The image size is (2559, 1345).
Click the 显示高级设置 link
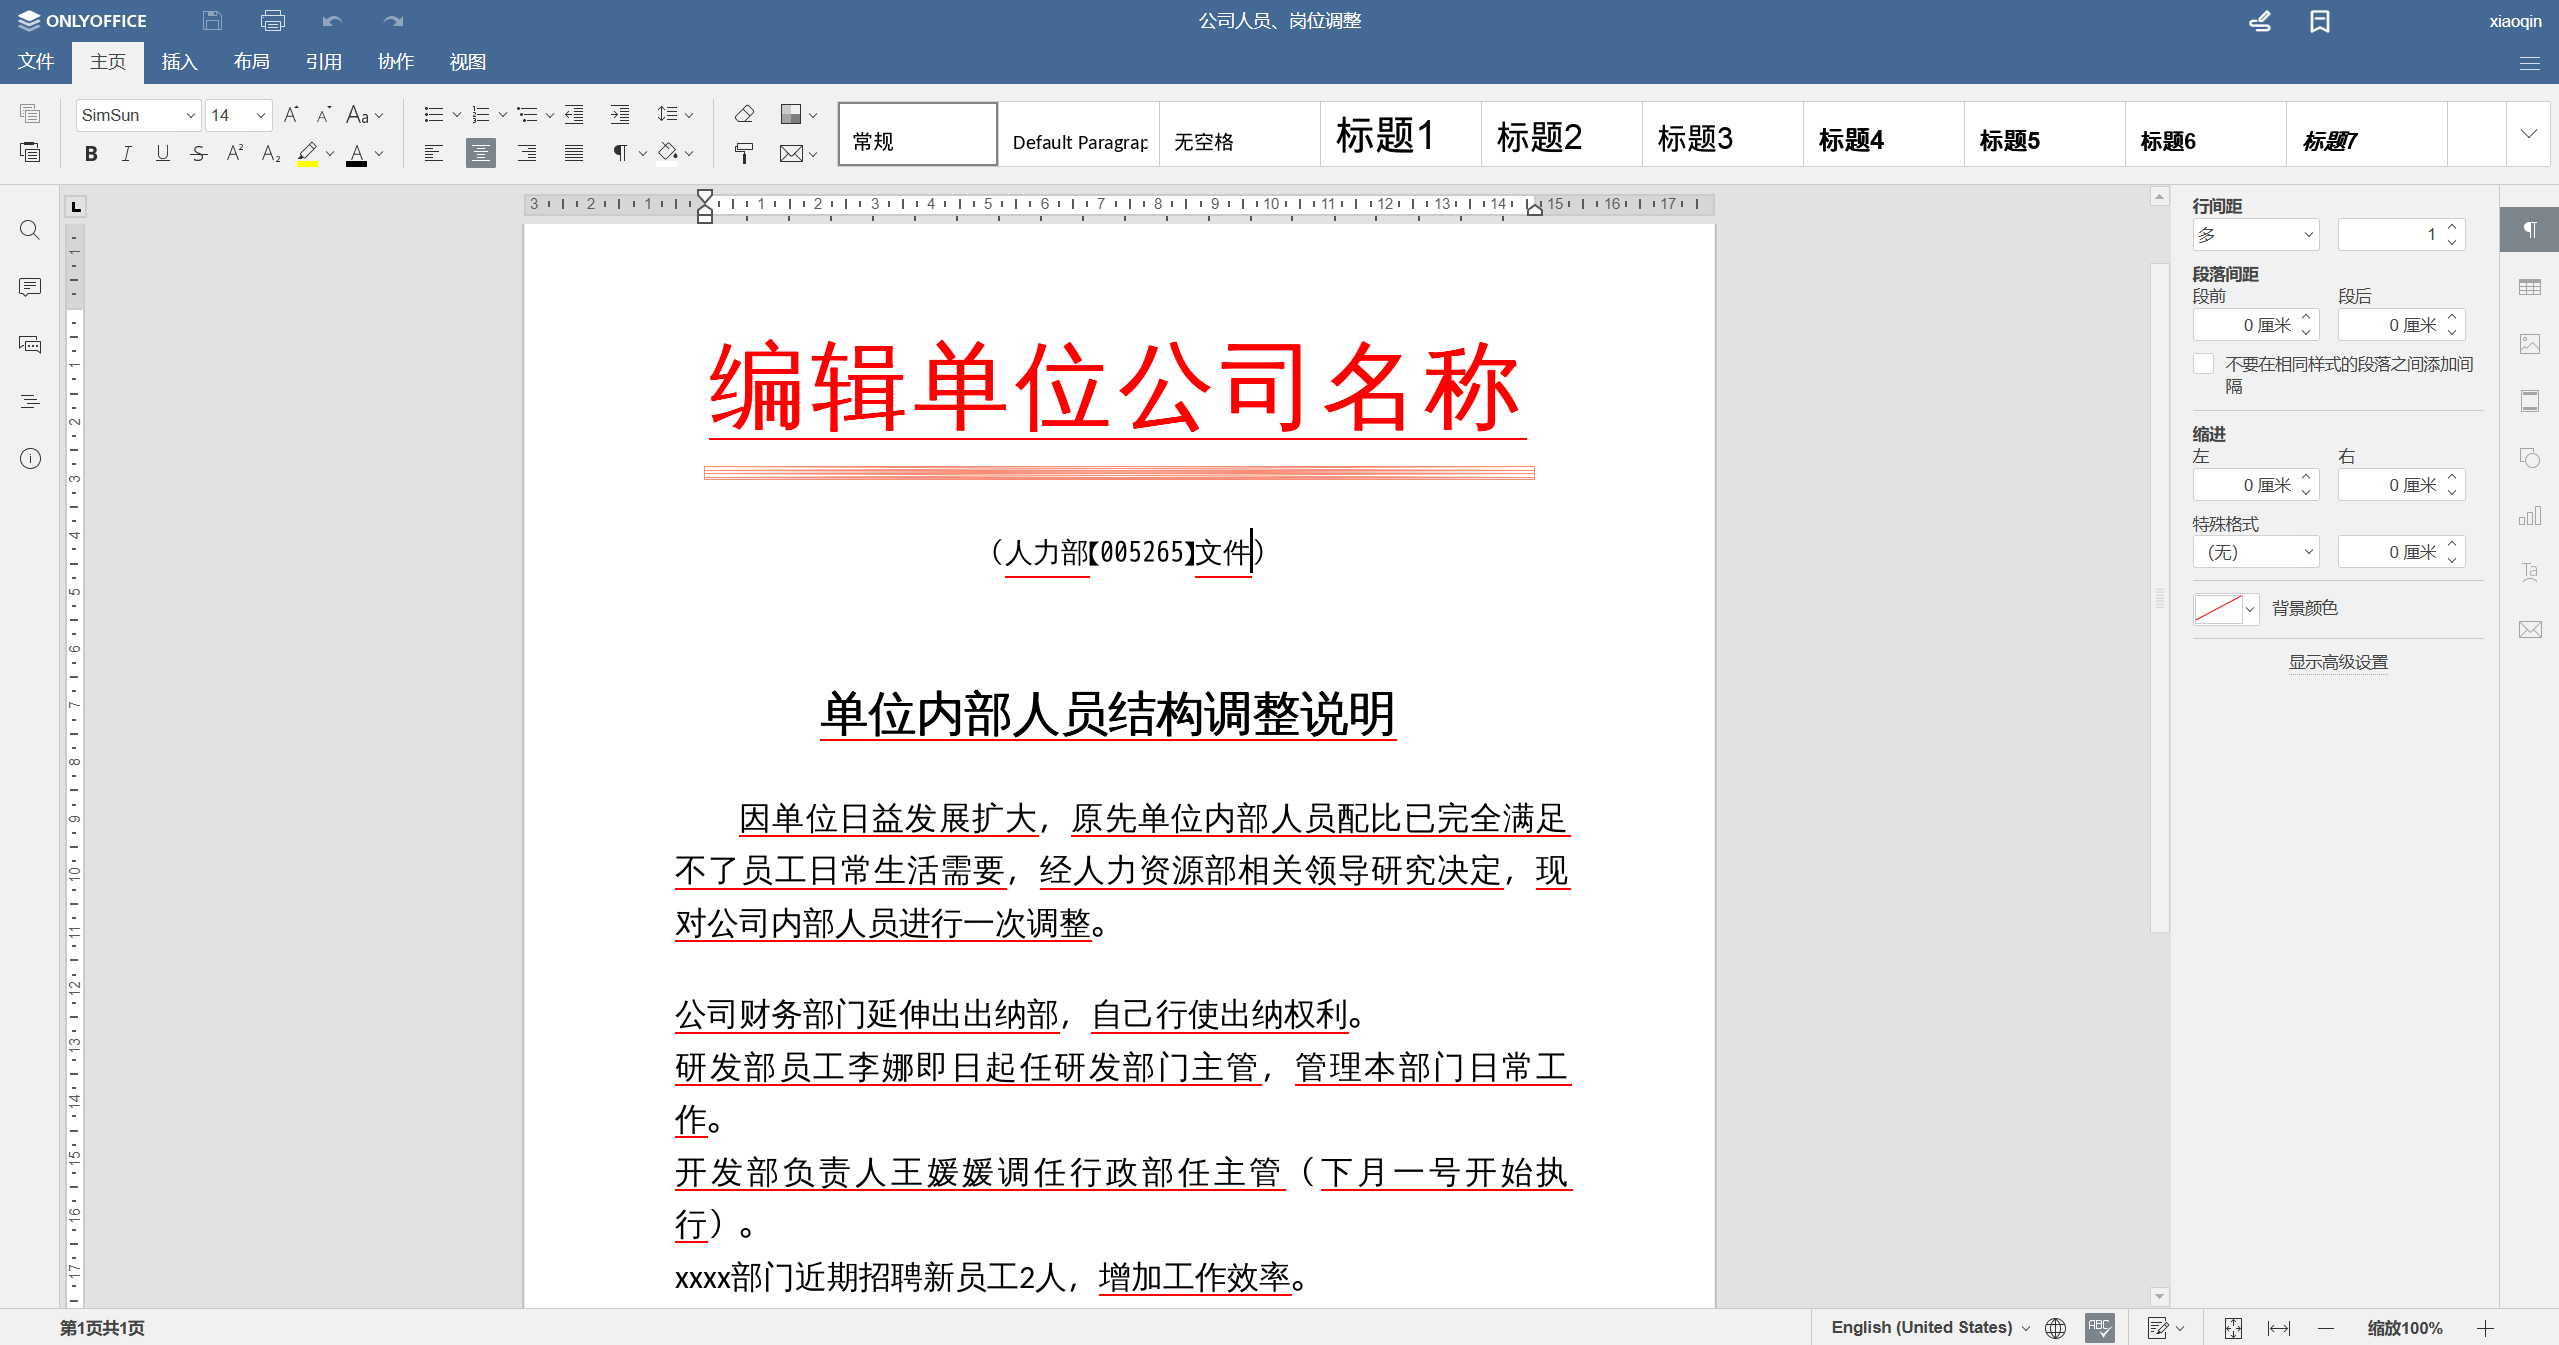2338,662
